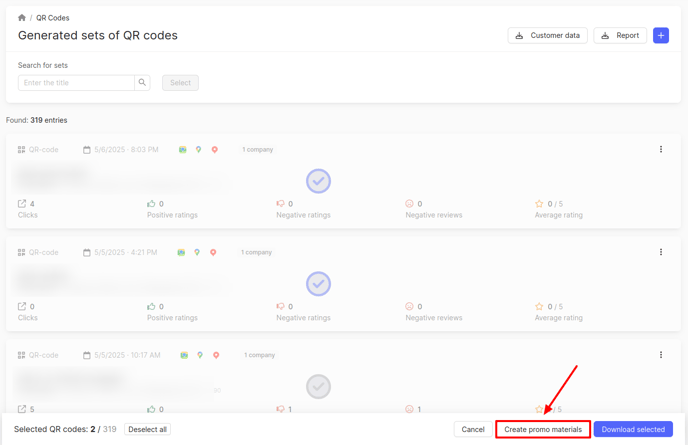The width and height of the screenshot is (688, 445).
Task: Check the 5/5/2025 10:17 AM QR set
Action: (318, 386)
